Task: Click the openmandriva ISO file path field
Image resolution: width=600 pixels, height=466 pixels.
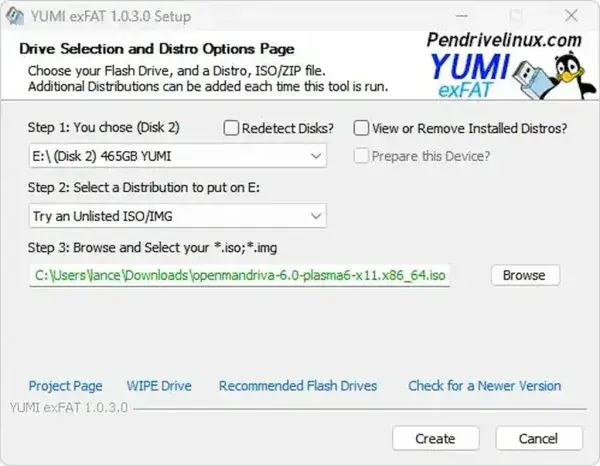Action: [240, 275]
